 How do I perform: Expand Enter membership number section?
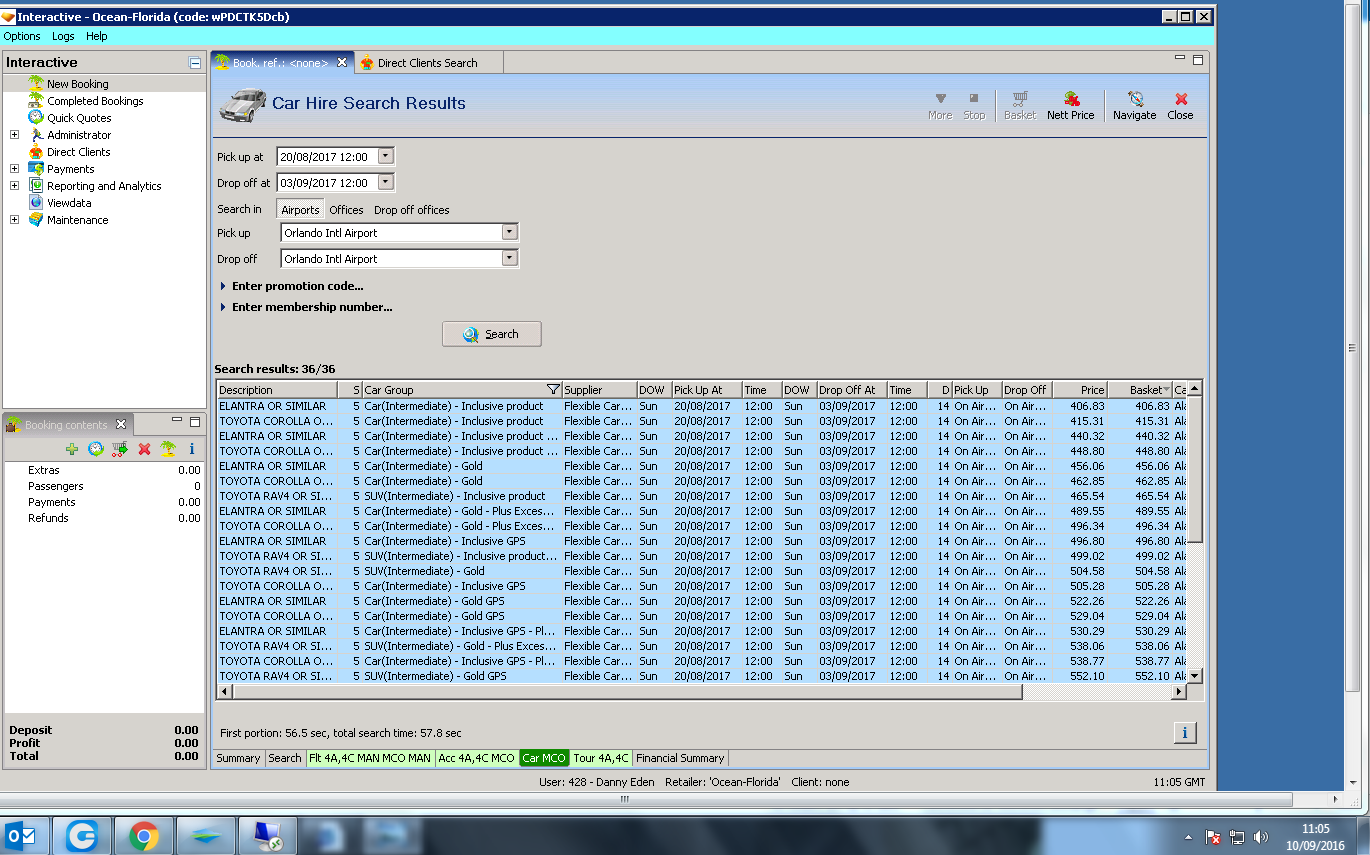(306, 307)
